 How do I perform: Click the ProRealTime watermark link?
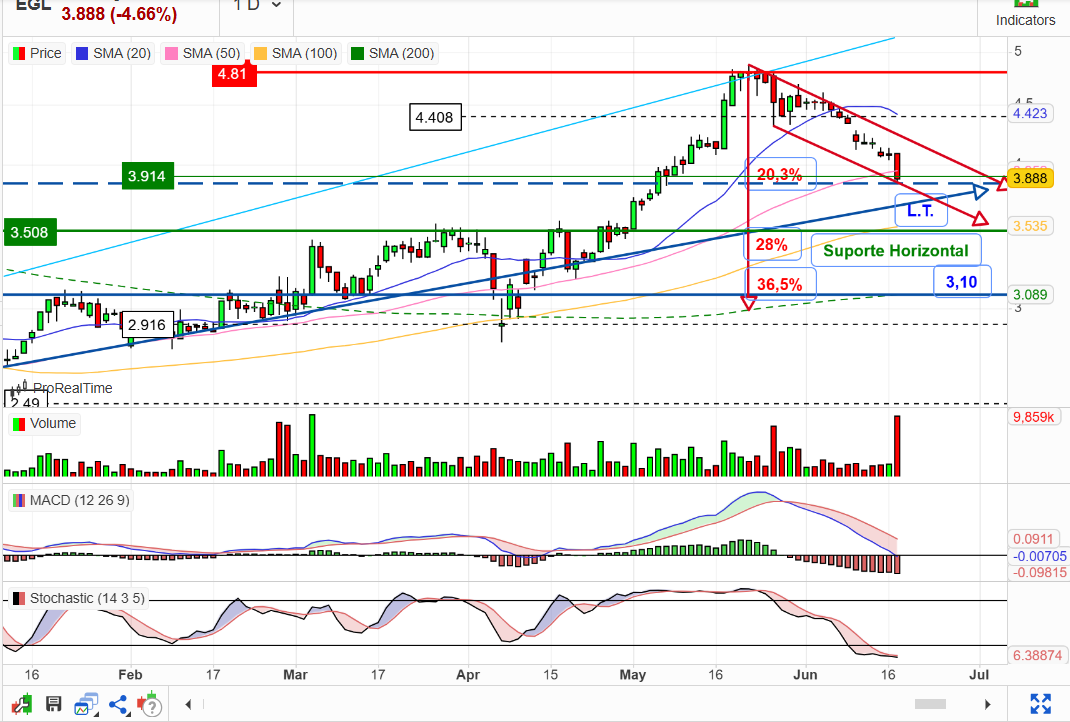tap(72, 388)
